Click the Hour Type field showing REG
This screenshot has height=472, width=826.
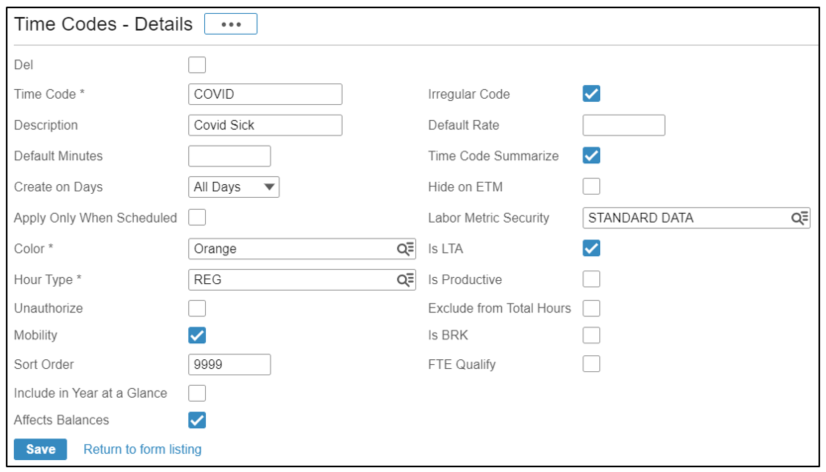302,280
